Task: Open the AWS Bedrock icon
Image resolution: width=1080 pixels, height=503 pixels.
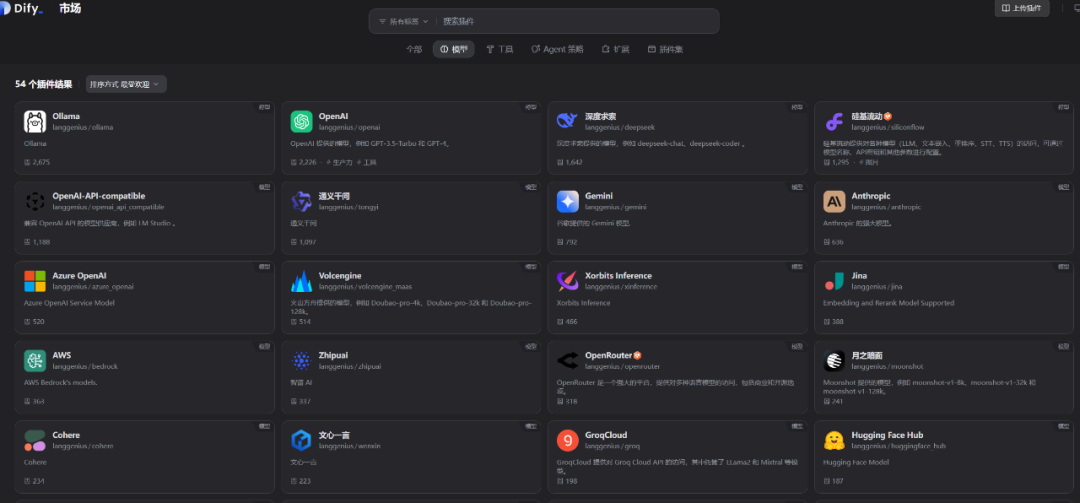Action: click(x=35, y=360)
